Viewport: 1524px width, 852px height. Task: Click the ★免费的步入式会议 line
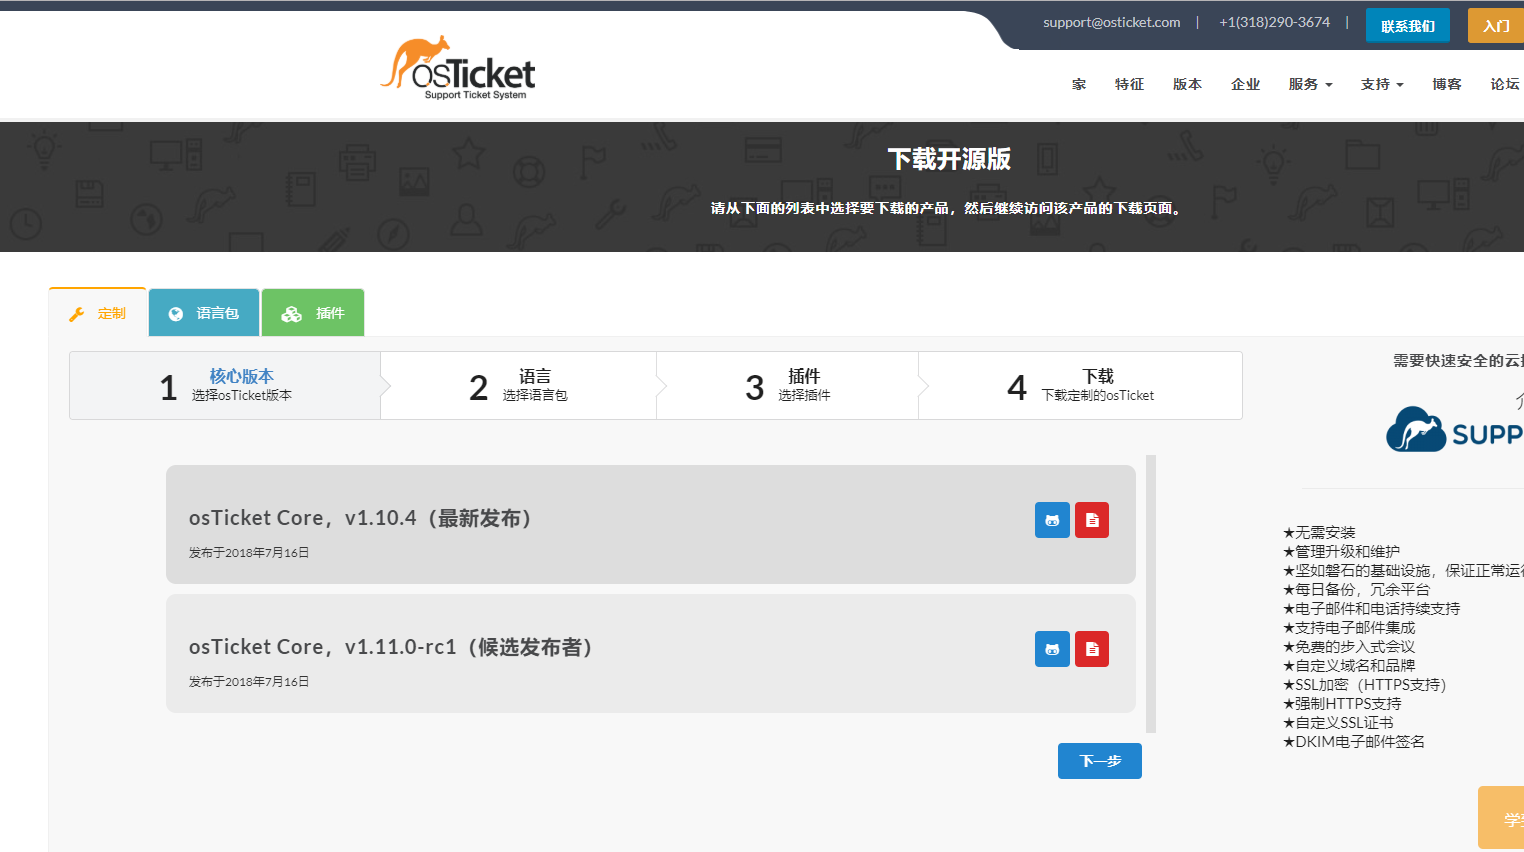[1349, 646]
